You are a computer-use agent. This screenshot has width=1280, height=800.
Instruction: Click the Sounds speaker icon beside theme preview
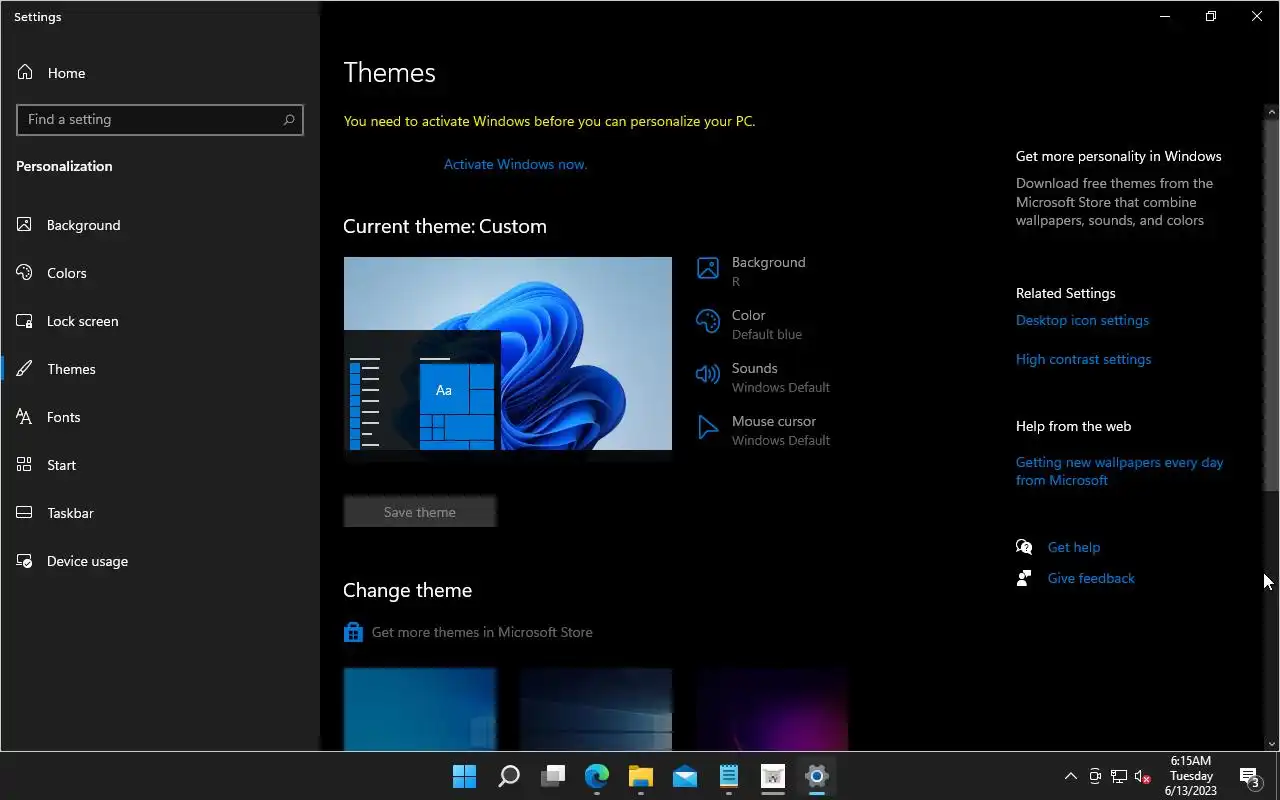coord(708,374)
